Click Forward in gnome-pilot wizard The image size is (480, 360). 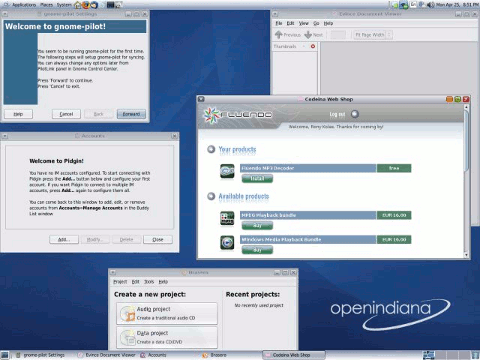click(131, 114)
